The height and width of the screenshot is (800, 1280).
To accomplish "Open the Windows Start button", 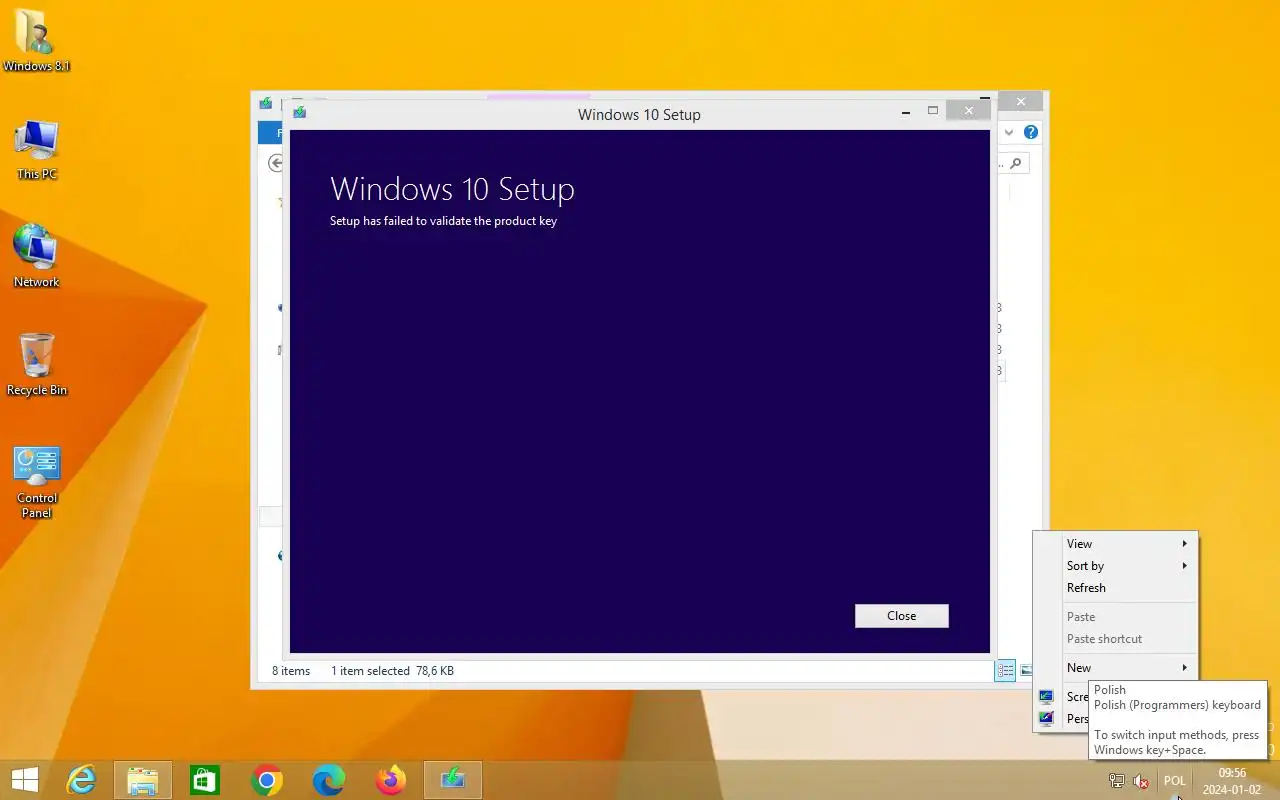I will coord(25,780).
